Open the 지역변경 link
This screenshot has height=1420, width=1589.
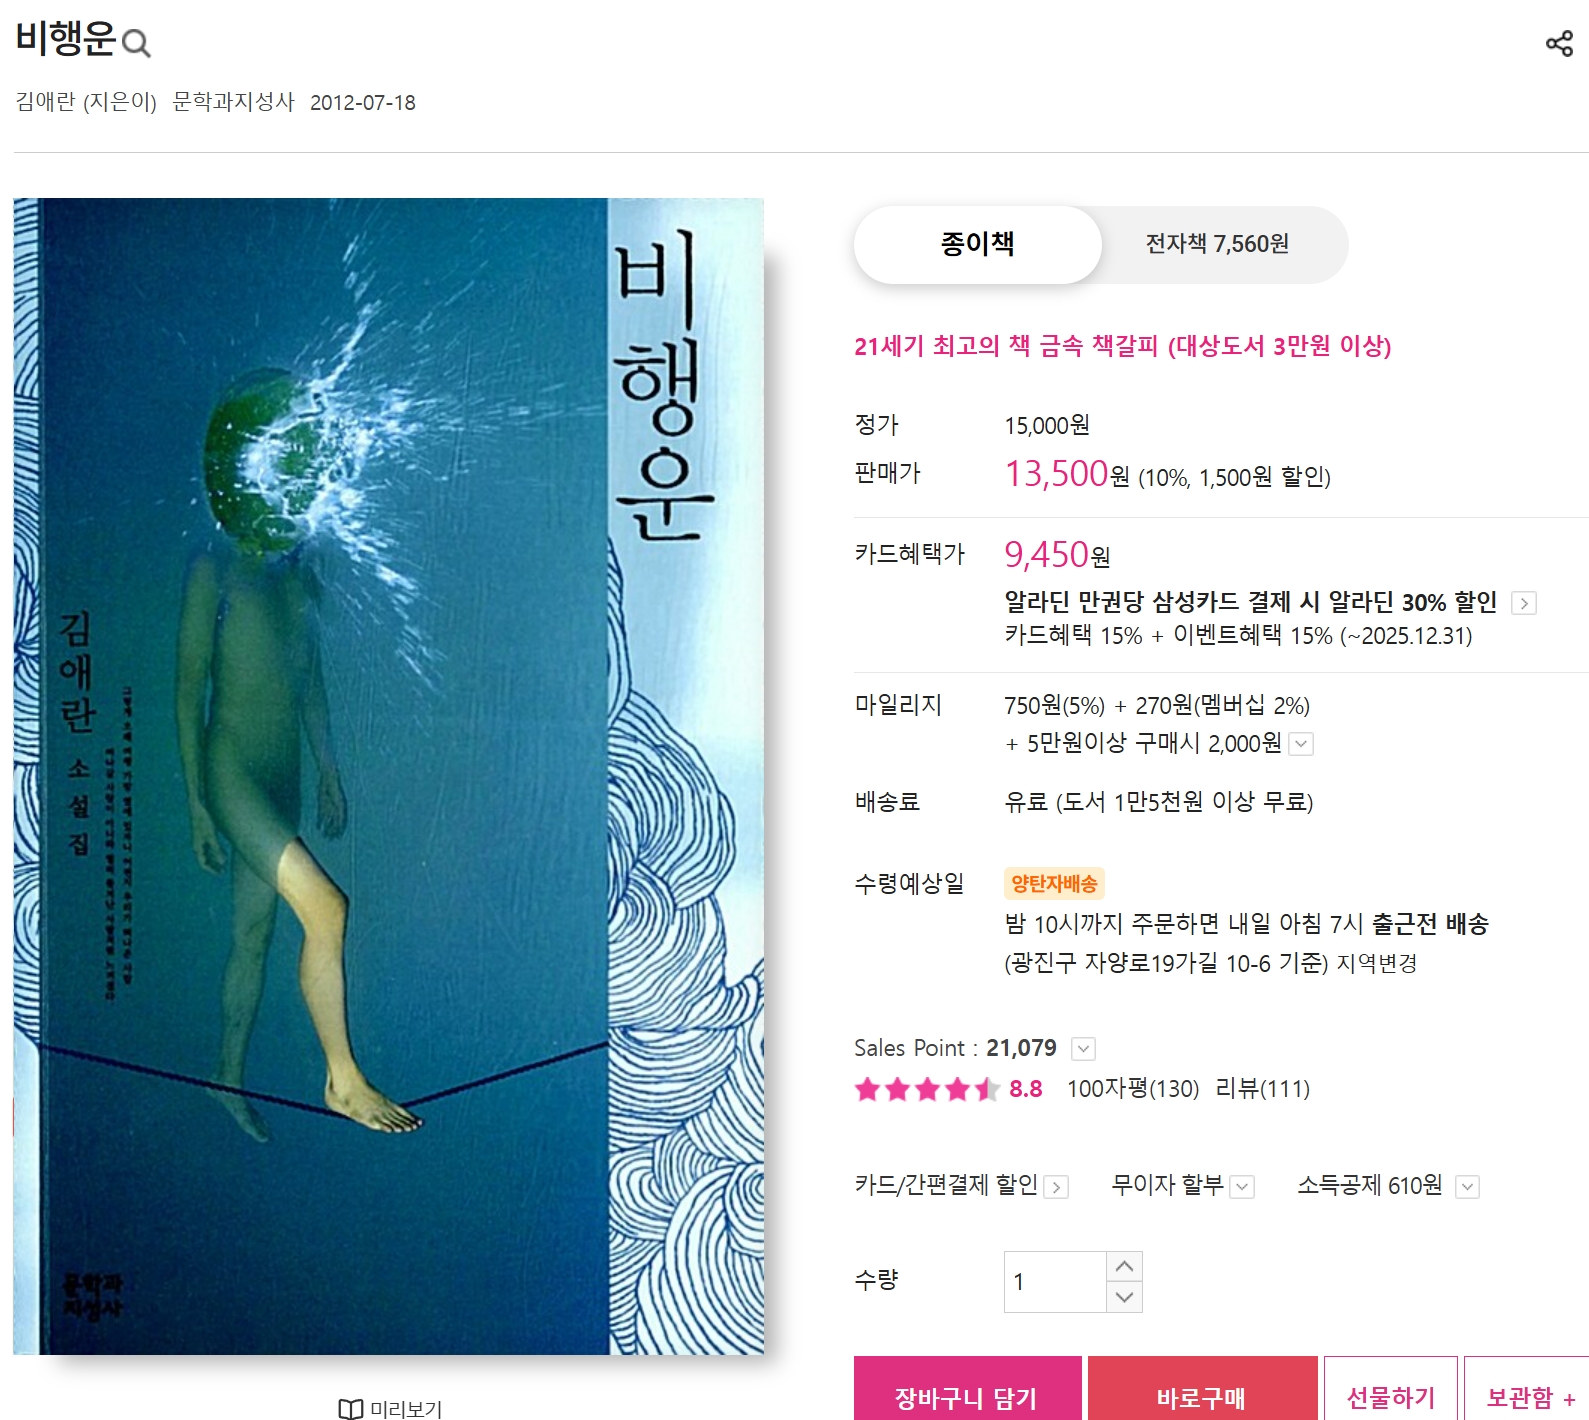(x=1377, y=964)
